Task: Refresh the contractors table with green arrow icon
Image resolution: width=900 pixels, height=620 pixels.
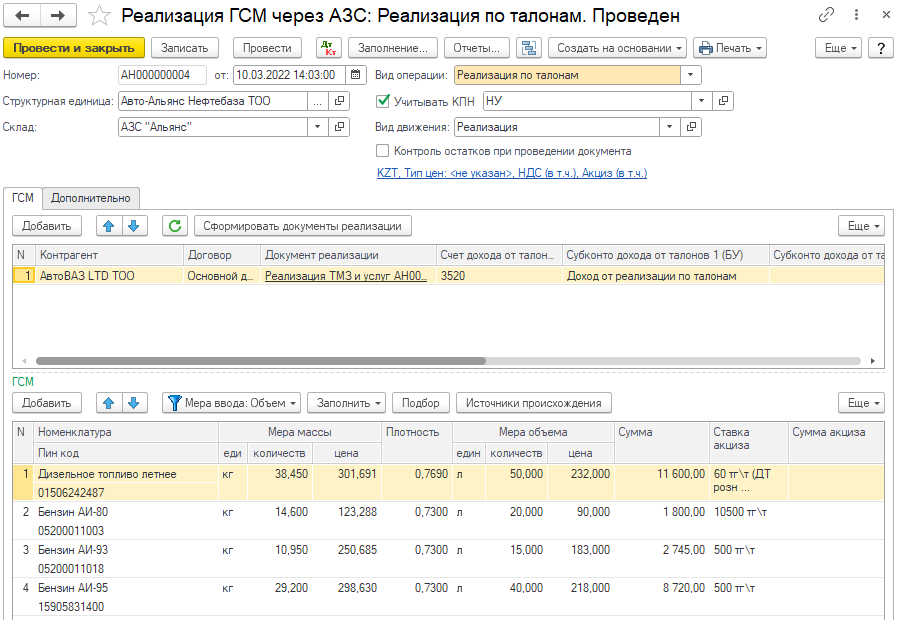Action: tap(174, 226)
